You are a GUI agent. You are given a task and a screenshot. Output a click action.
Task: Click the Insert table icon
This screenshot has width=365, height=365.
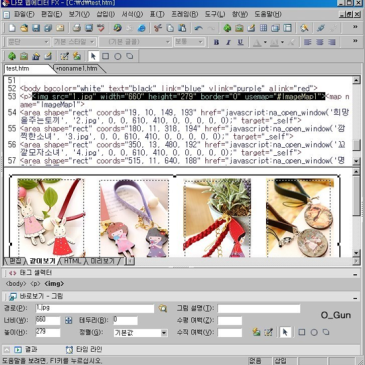pyautogui.click(x=263, y=28)
